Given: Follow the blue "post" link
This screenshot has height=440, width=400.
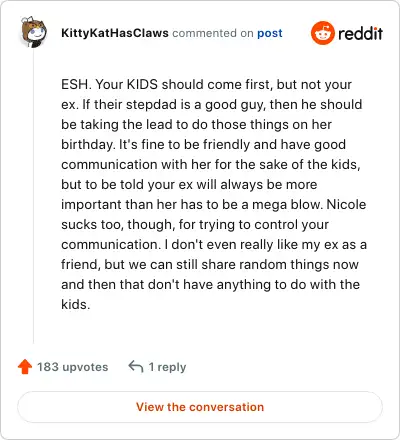Looking at the screenshot, I should click(270, 33).
